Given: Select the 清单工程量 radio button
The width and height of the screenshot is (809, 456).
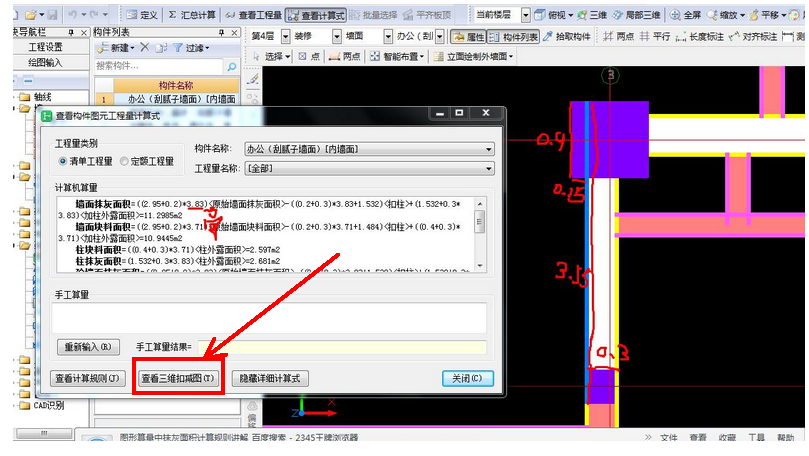Looking at the screenshot, I should [86, 161].
